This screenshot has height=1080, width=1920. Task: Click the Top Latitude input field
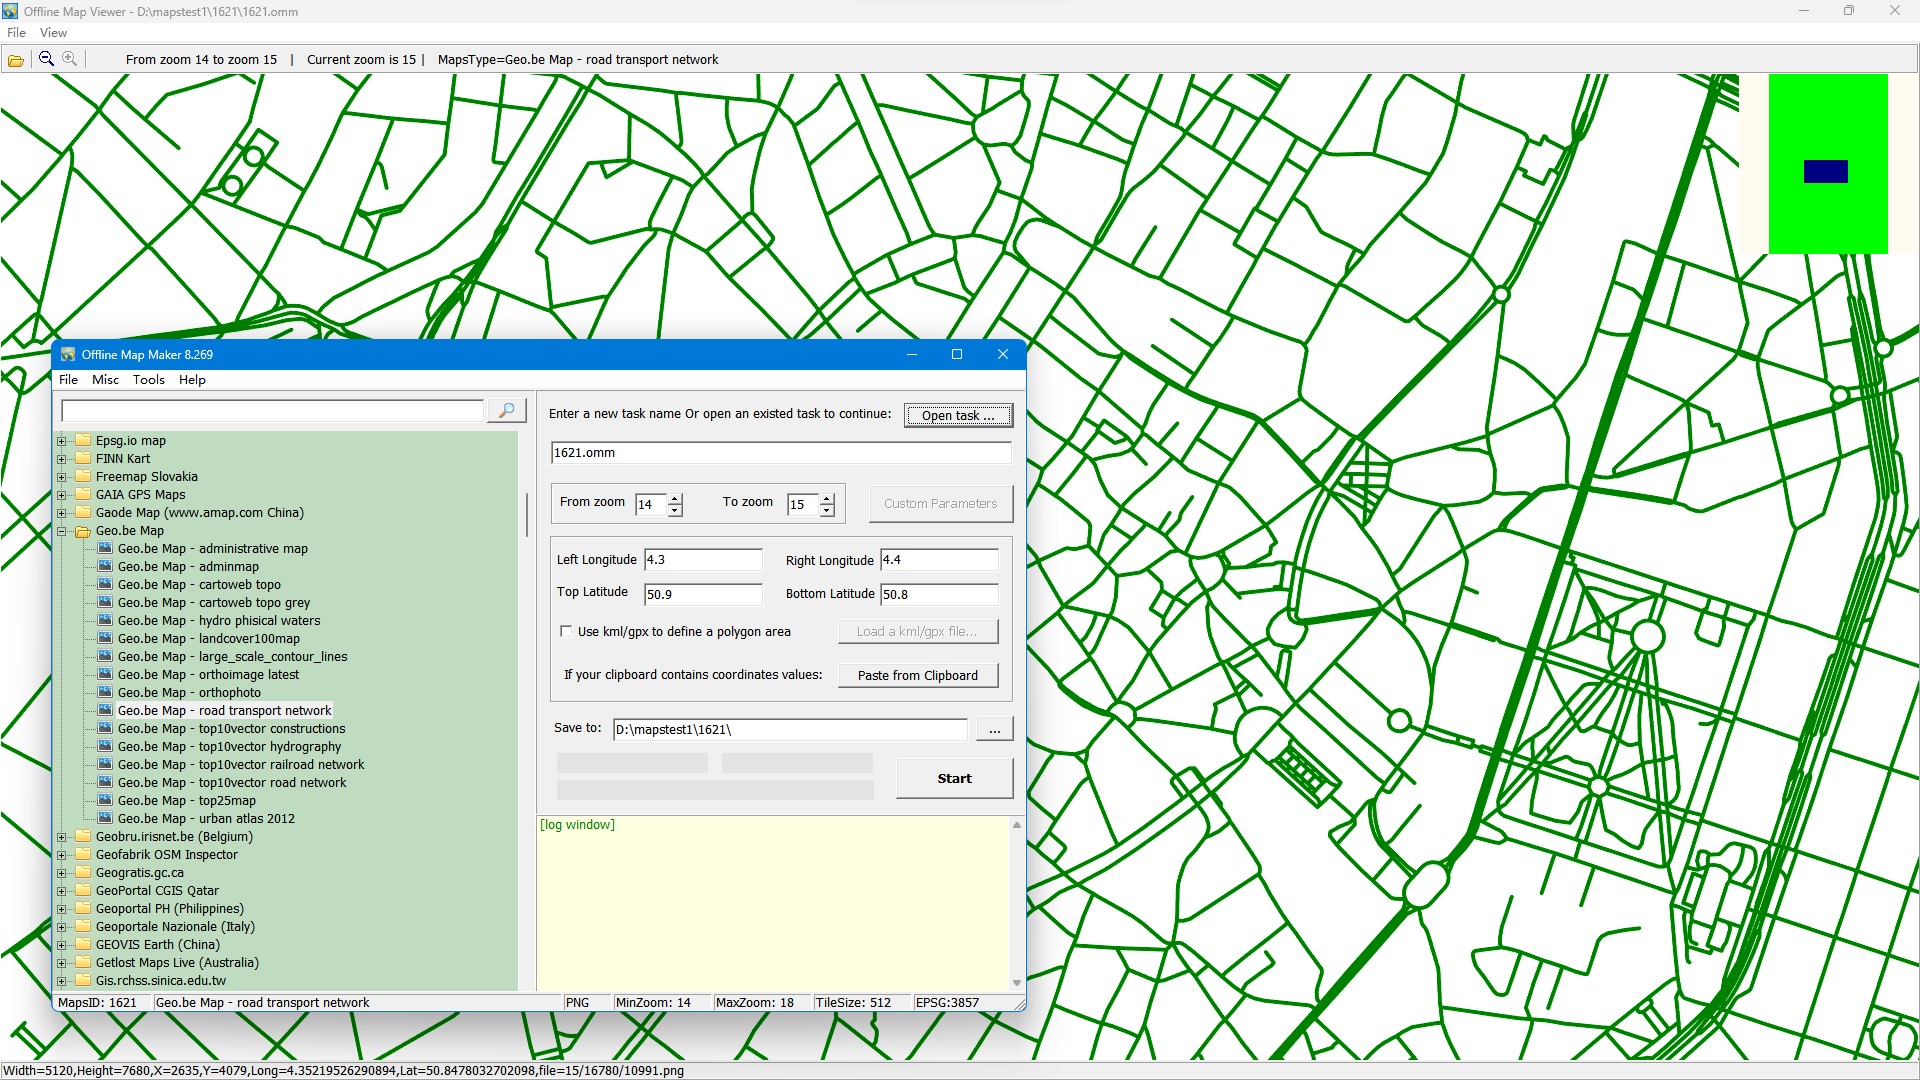click(x=703, y=594)
